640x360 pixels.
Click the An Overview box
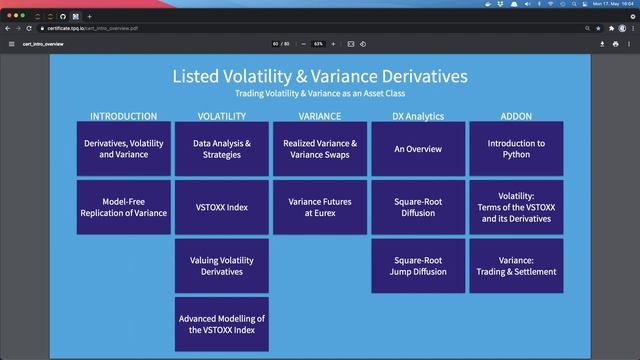pos(418,149)
